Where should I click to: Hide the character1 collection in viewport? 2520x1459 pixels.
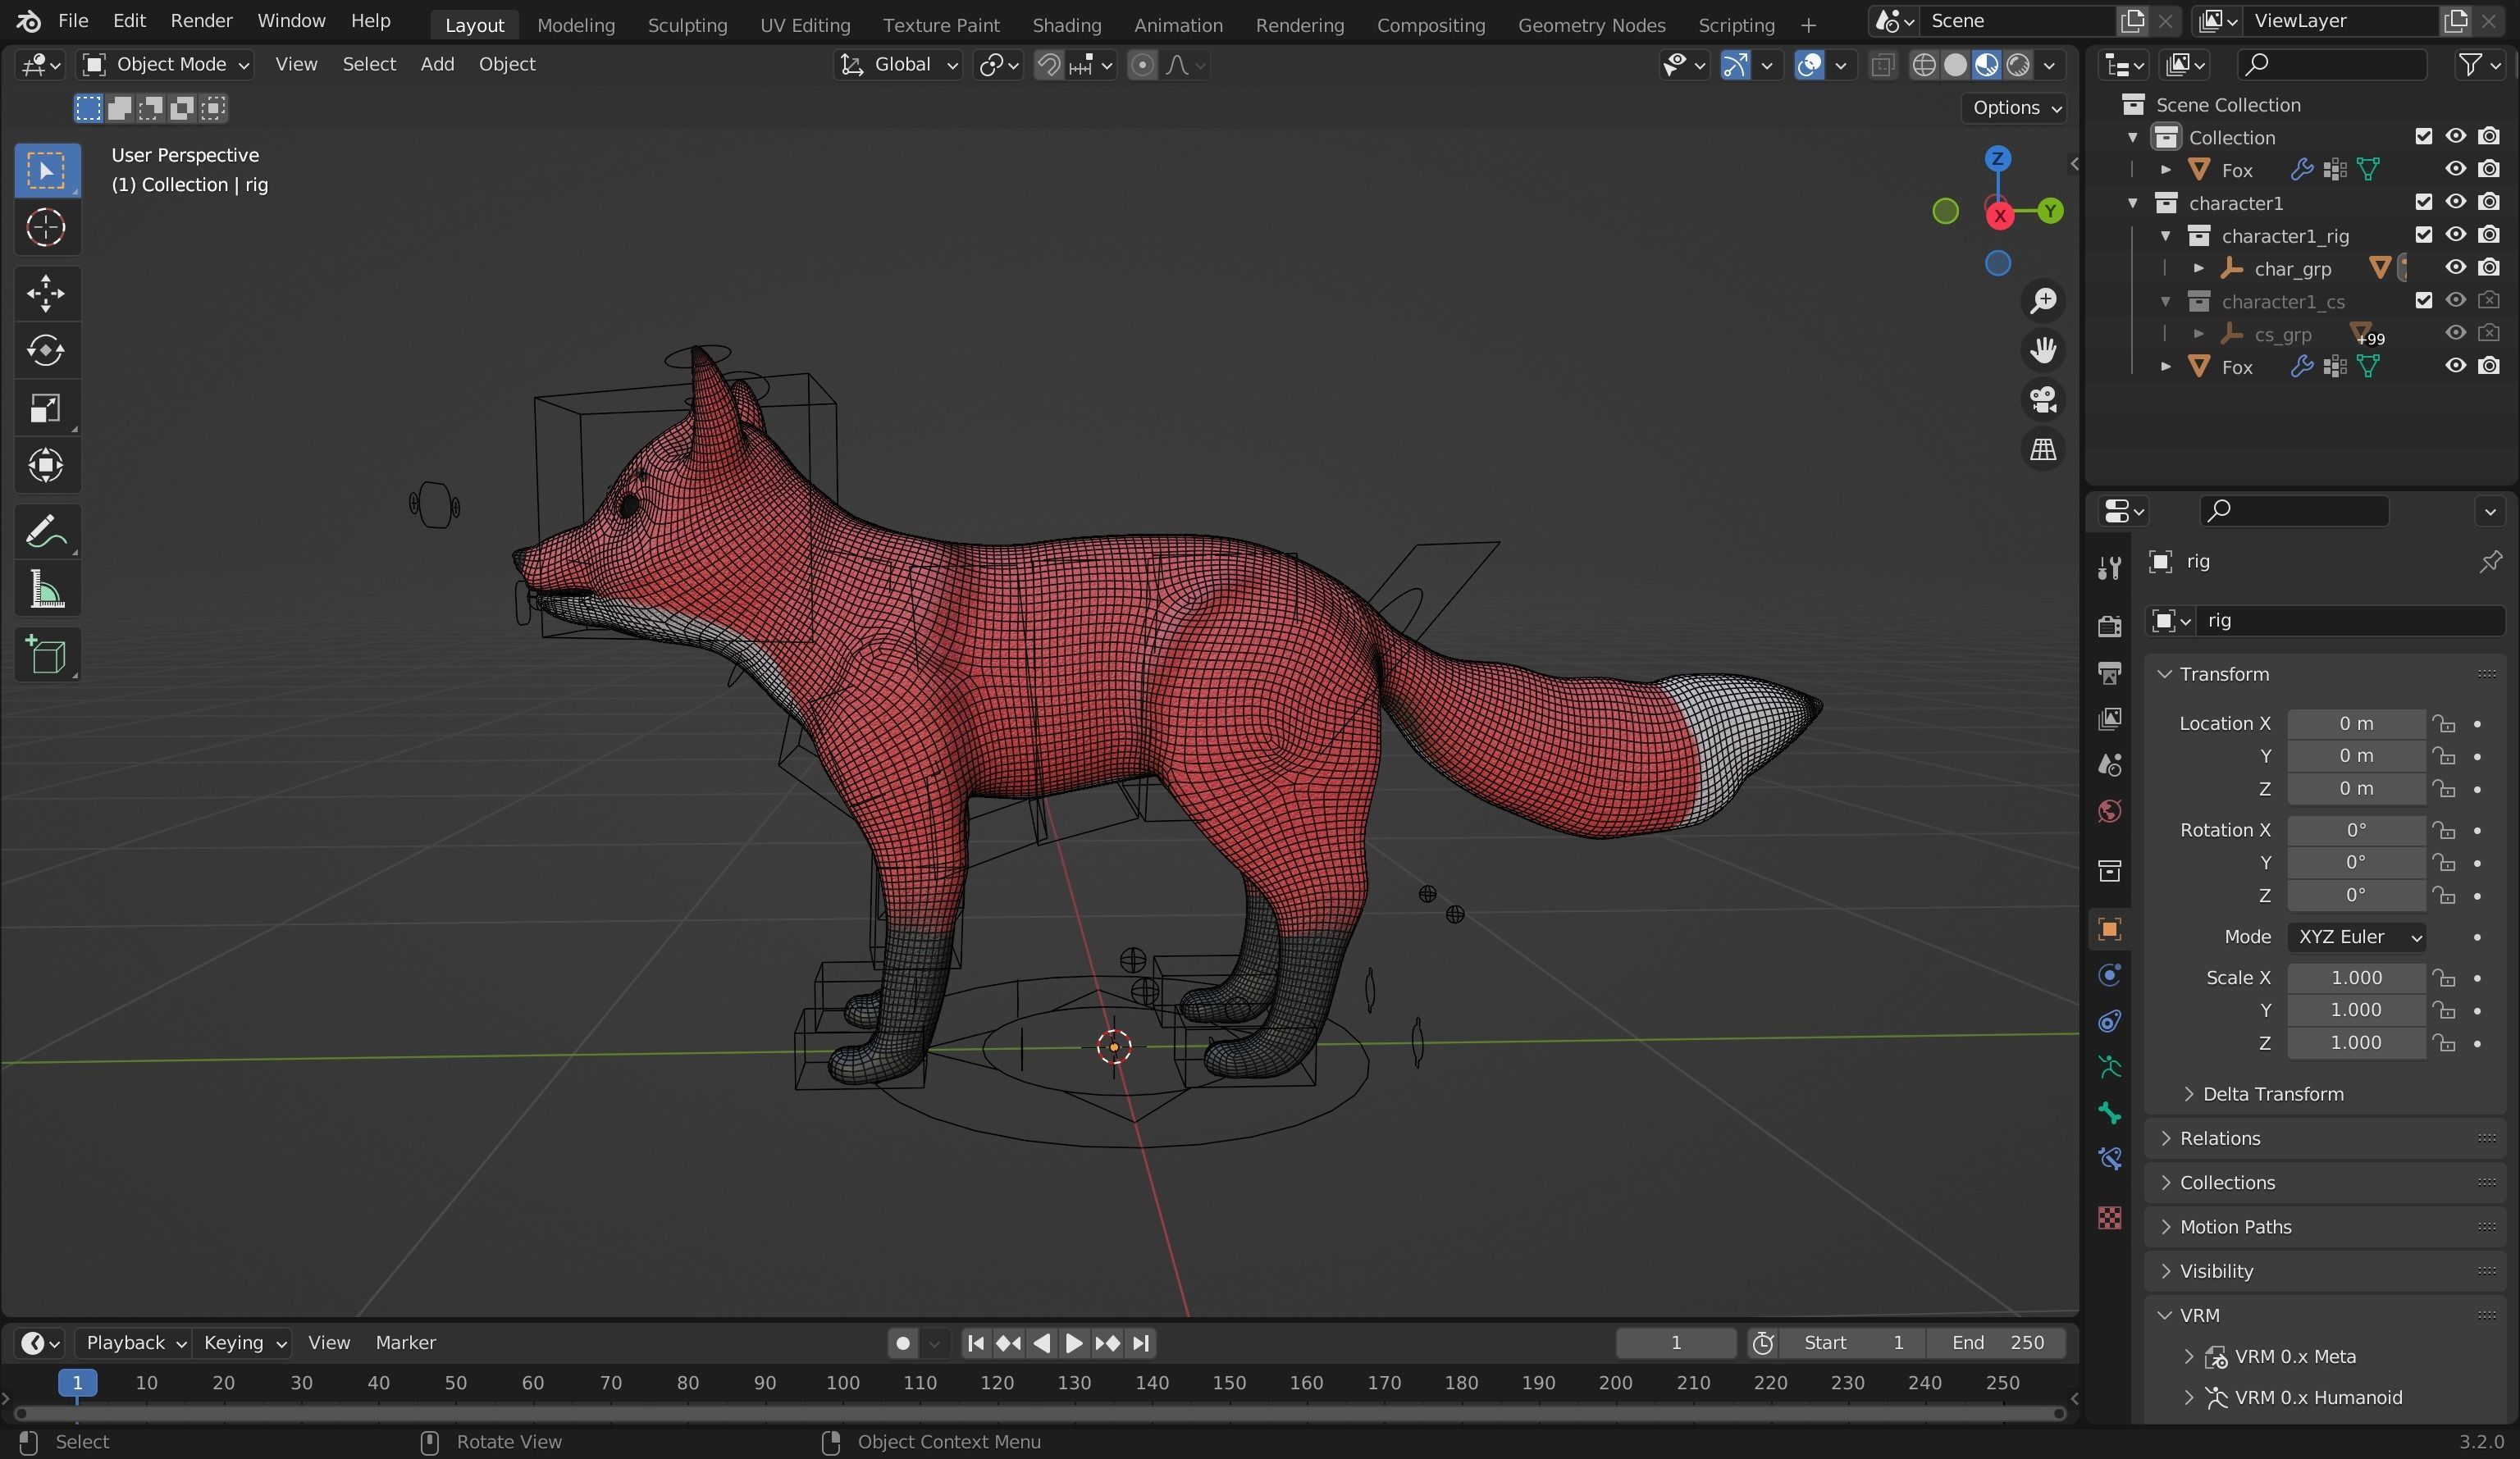click(2455, 202)
